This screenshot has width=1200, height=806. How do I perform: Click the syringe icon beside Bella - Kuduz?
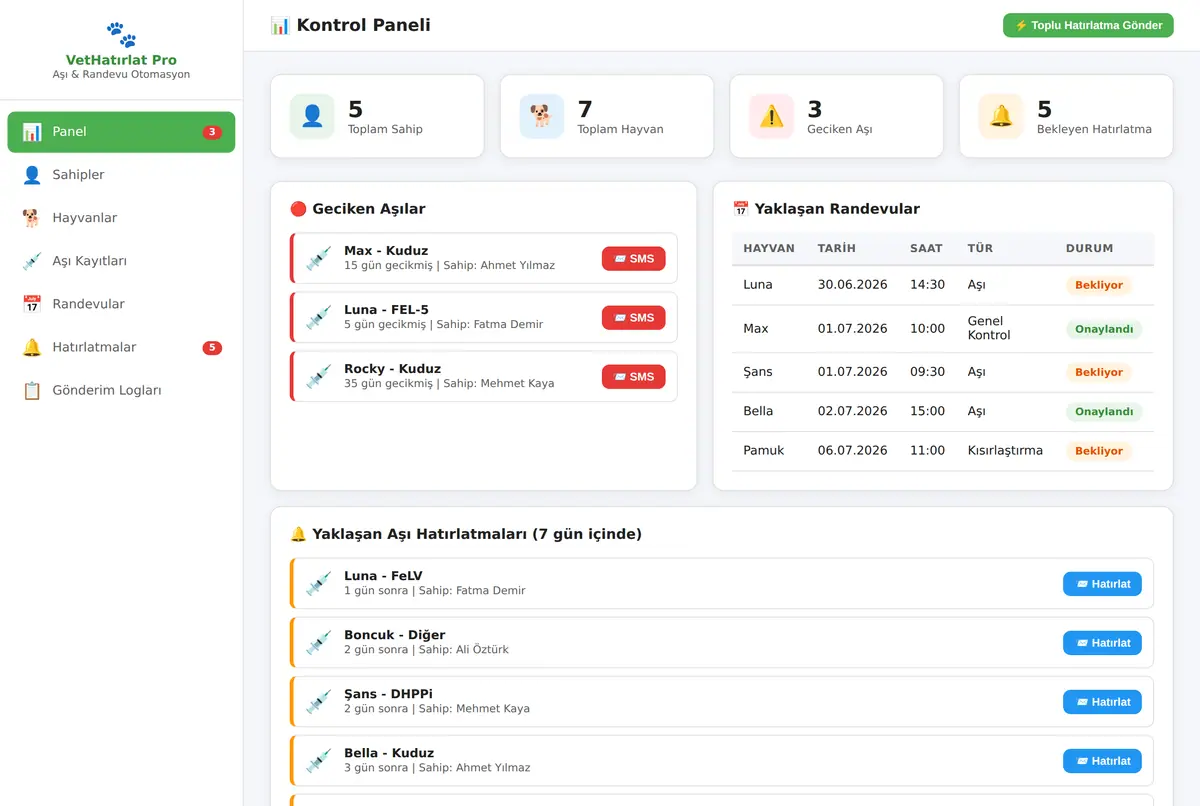click(319, 760)
